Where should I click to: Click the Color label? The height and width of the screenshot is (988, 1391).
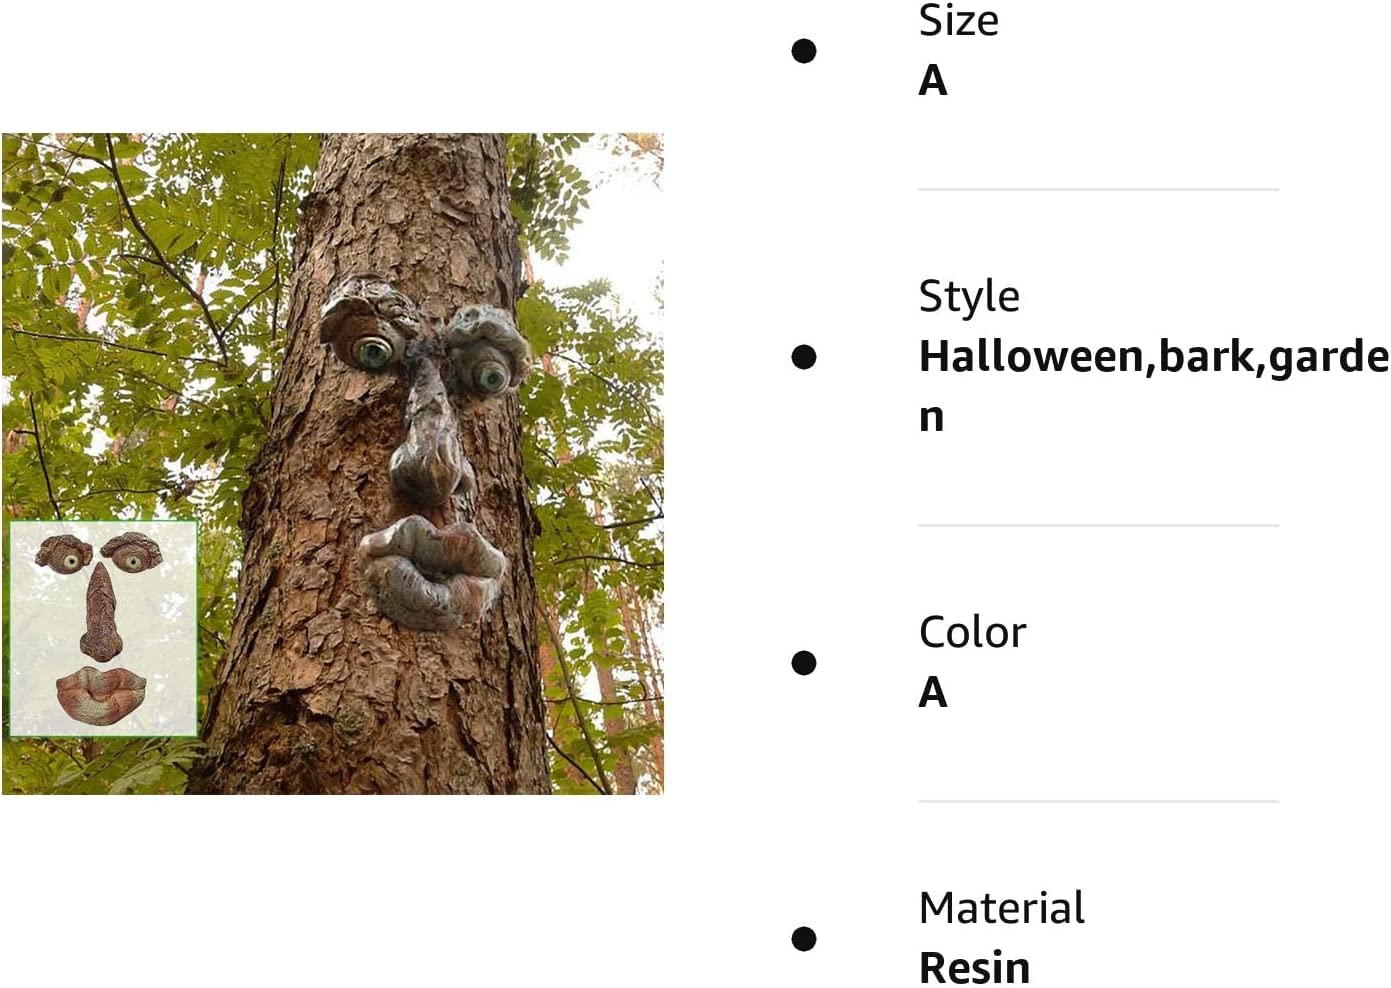tap(972, 632)
